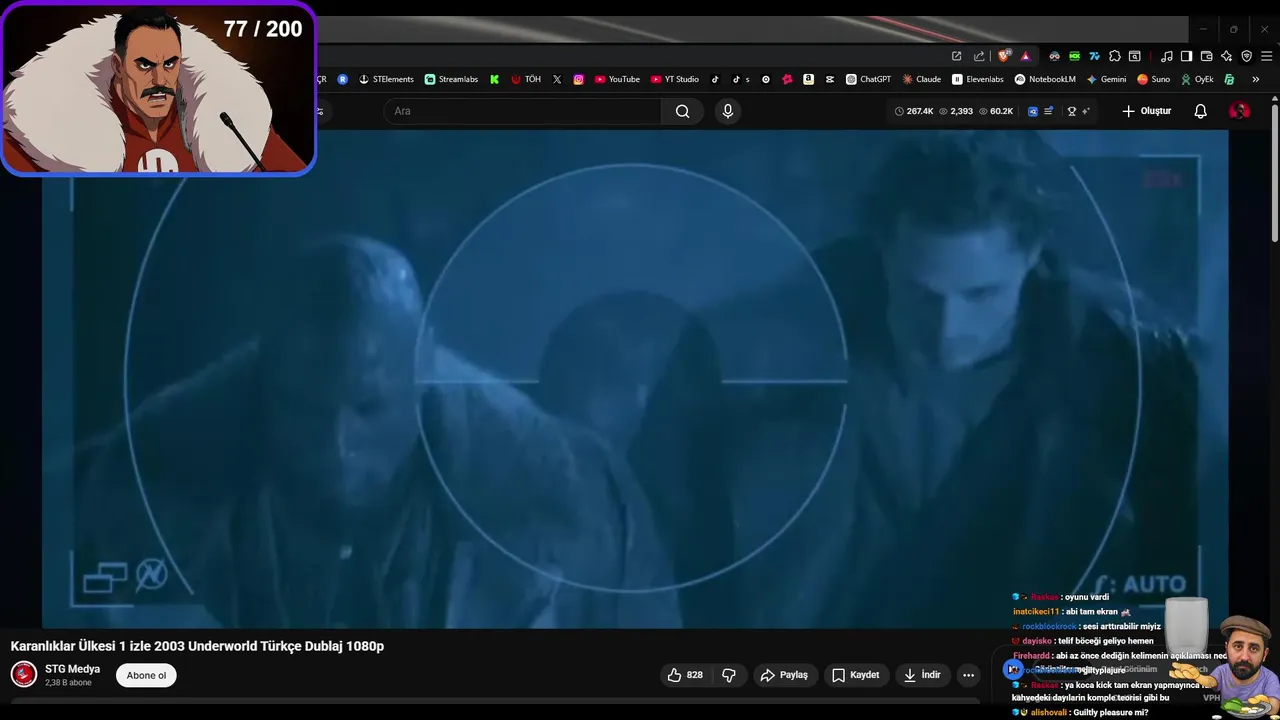
Task: Click the YouTube search magnifier button
Action: click(682, 111)
